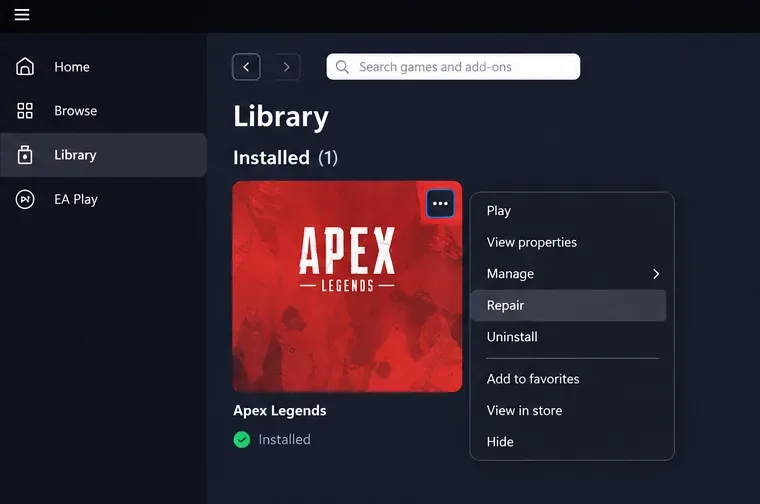Open the Library sidebar entry
Image resolution: width=760 pixels, height=504 pixels.
103,155
